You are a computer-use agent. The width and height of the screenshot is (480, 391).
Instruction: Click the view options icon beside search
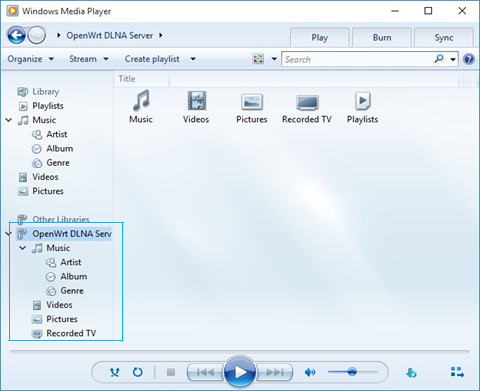coord(258,59)
